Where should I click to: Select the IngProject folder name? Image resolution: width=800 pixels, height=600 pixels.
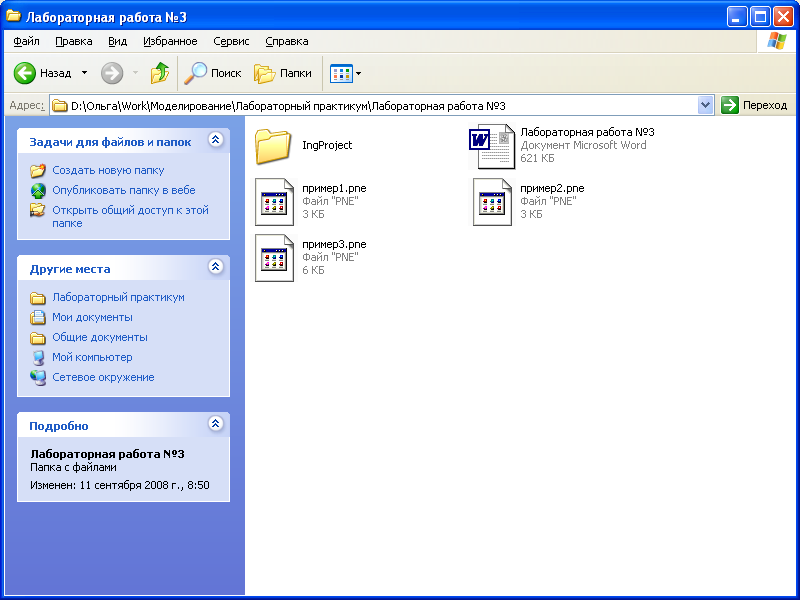click(x=327, y=145)
